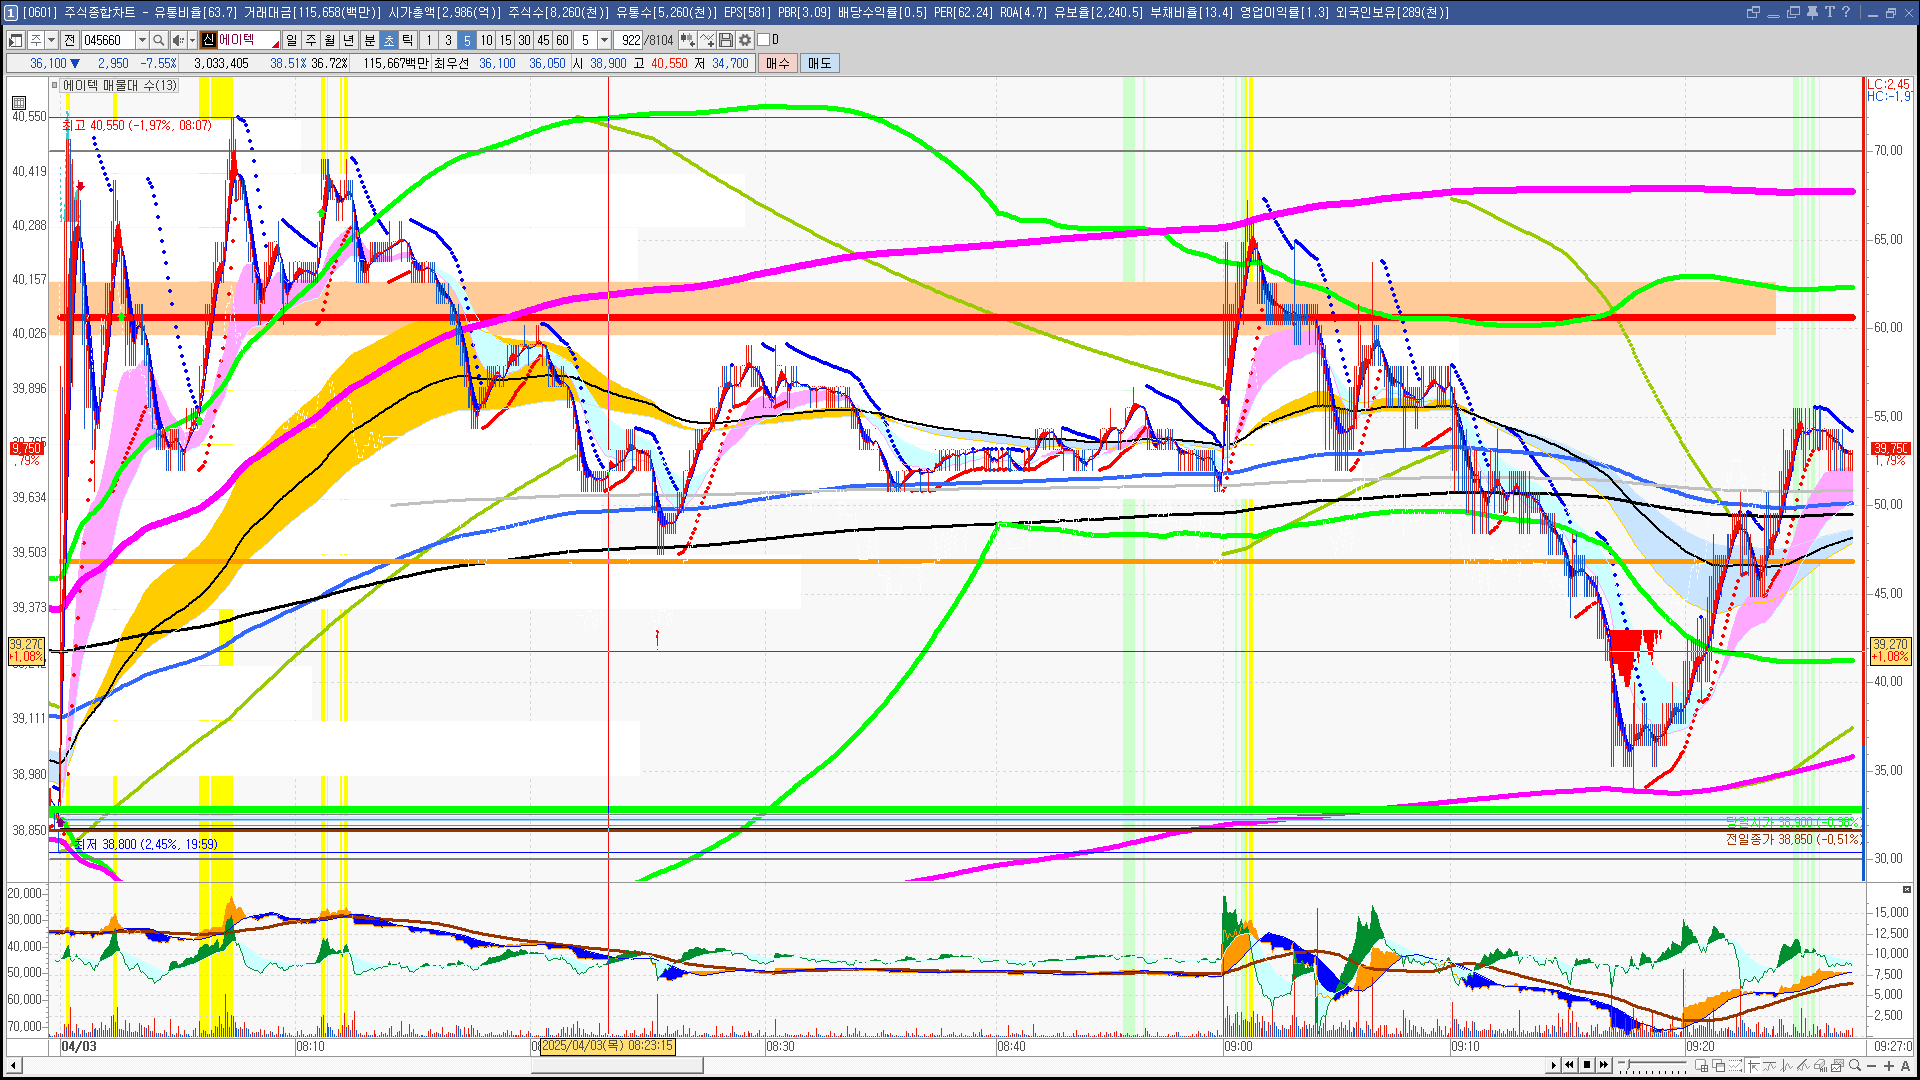The image size is (1920, 1080).
Task: Click the zoom magnifier icon at bottom right
Action: (x=1855, y=1066)
